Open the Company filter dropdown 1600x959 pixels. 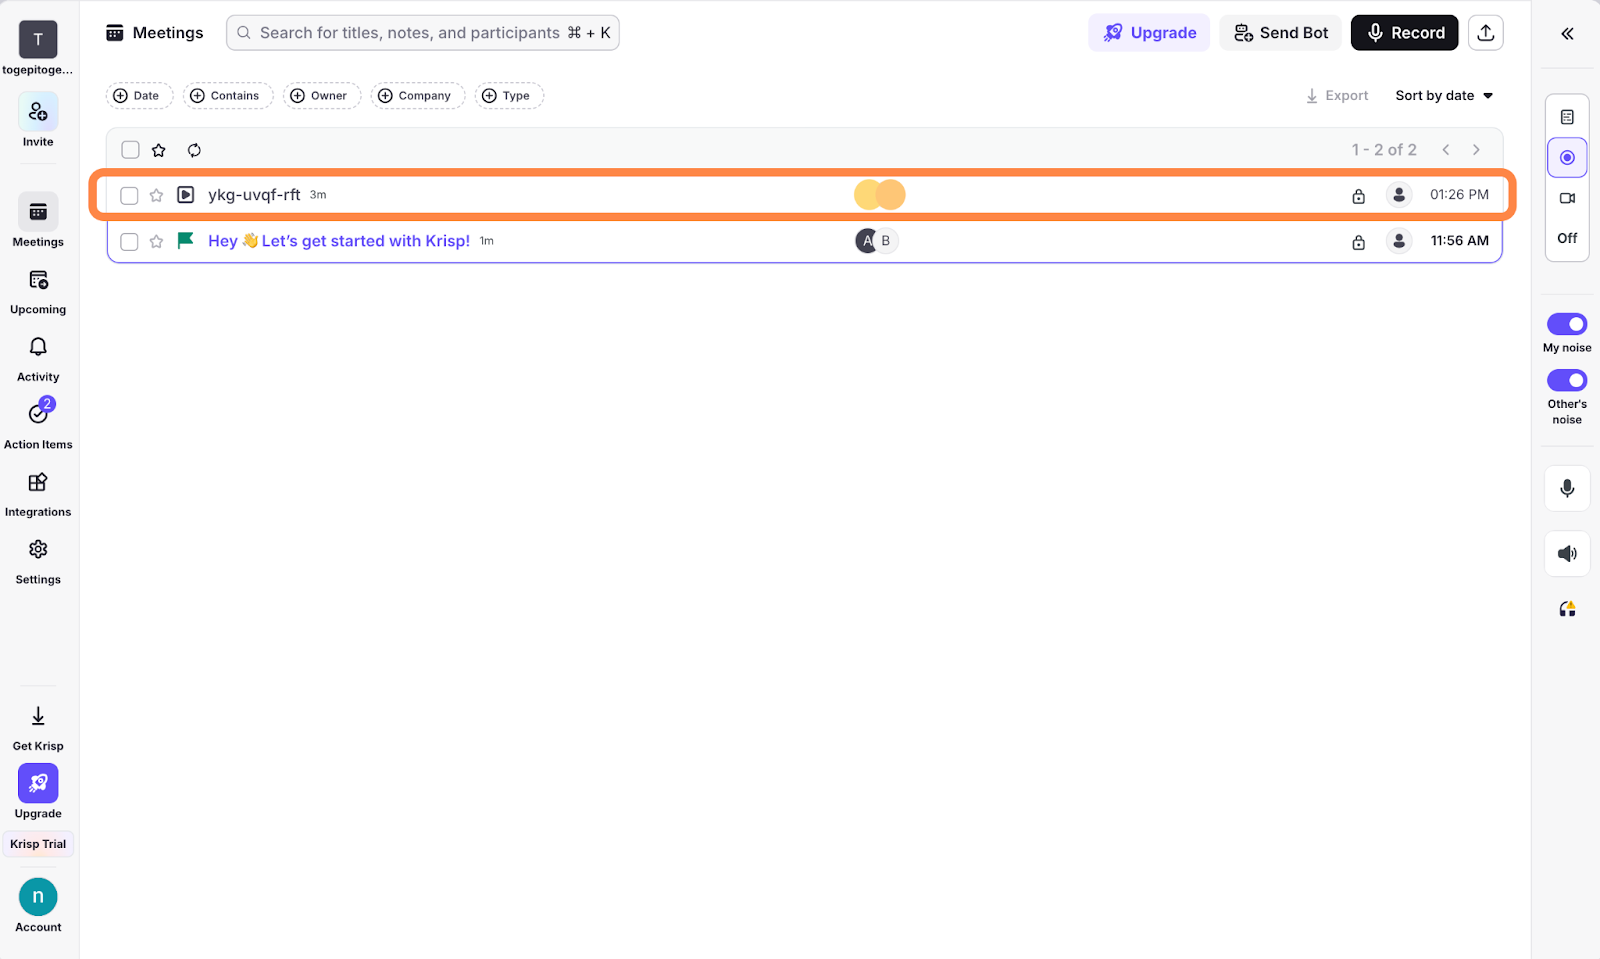[x=416, y=96]
